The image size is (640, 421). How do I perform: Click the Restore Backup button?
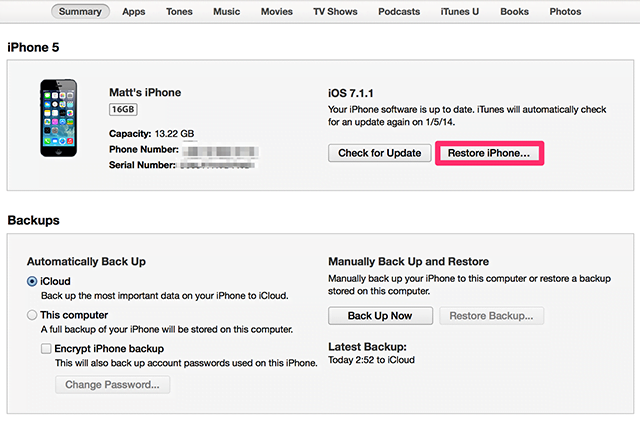pos(491,316)
